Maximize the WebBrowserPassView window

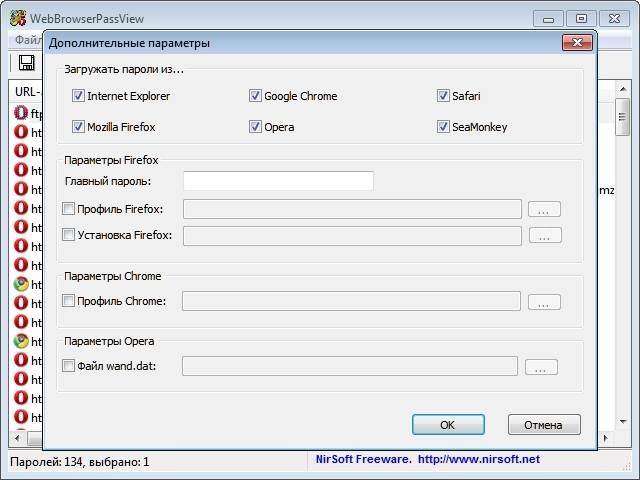pyautogui.click(x=581, y=18)
